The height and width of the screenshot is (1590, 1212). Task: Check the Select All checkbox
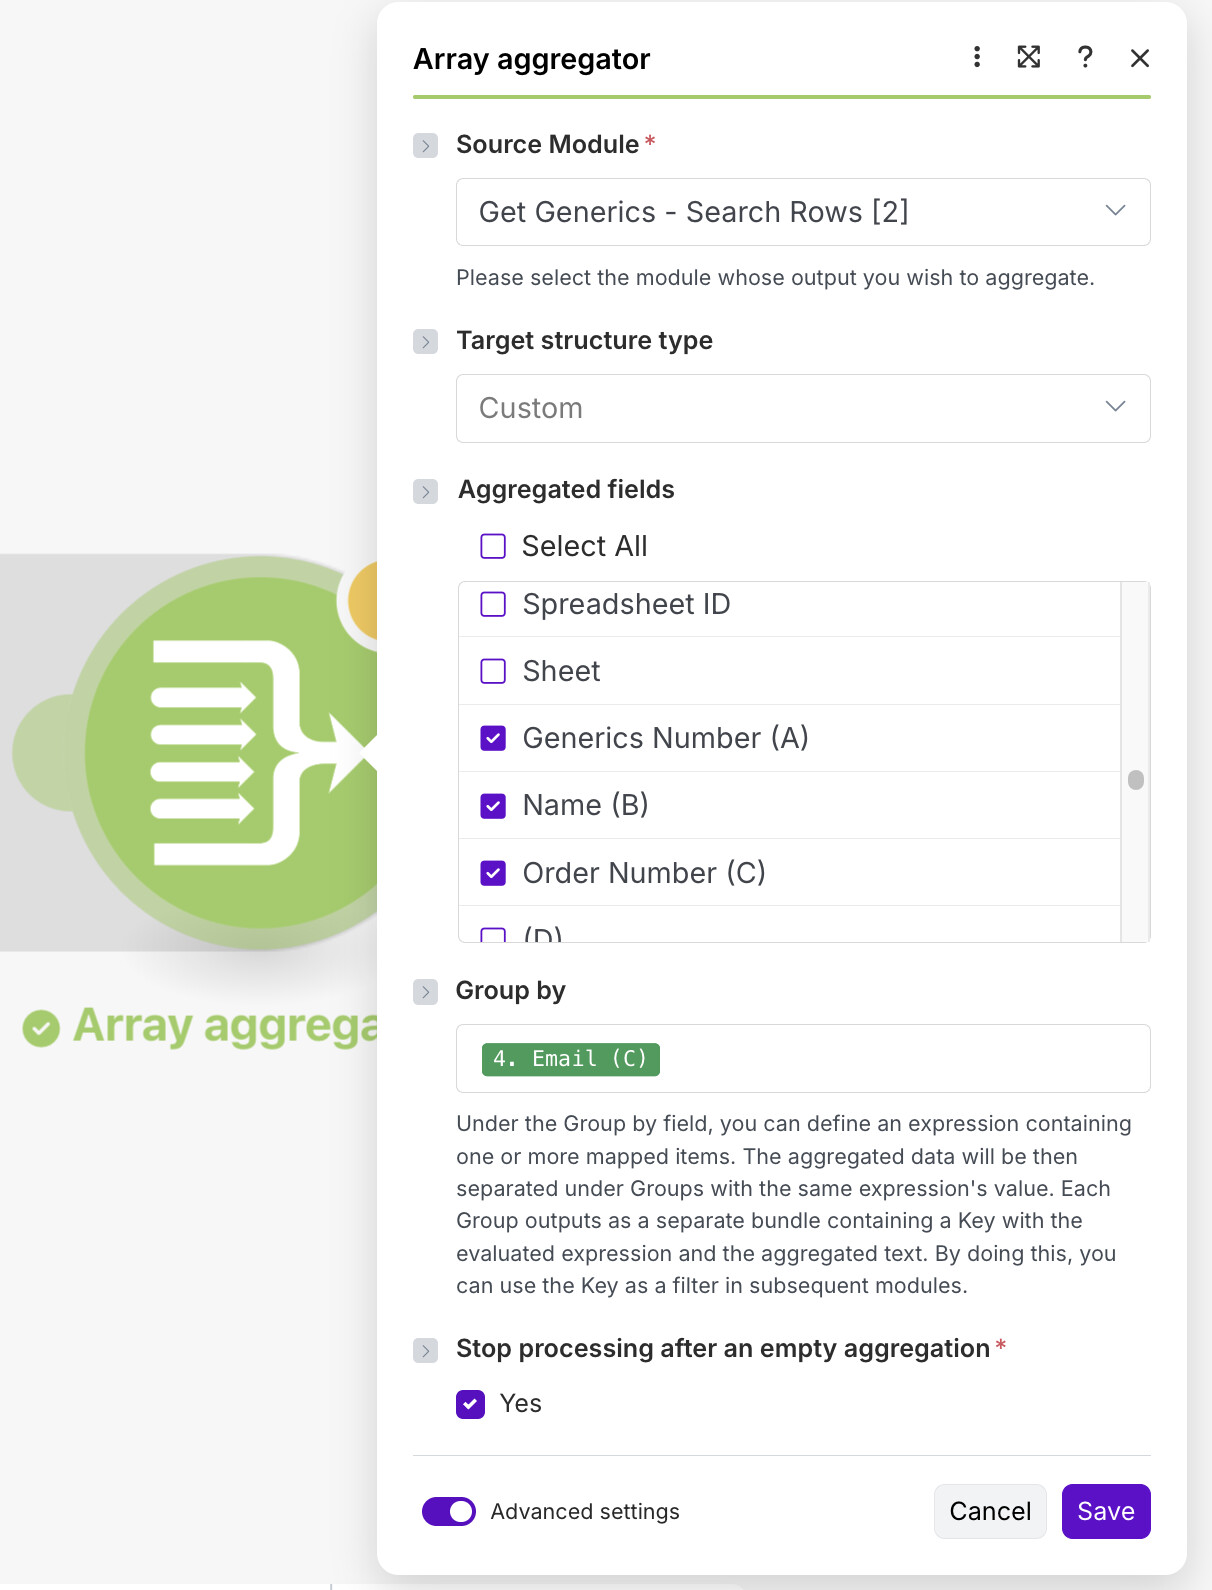493,546
